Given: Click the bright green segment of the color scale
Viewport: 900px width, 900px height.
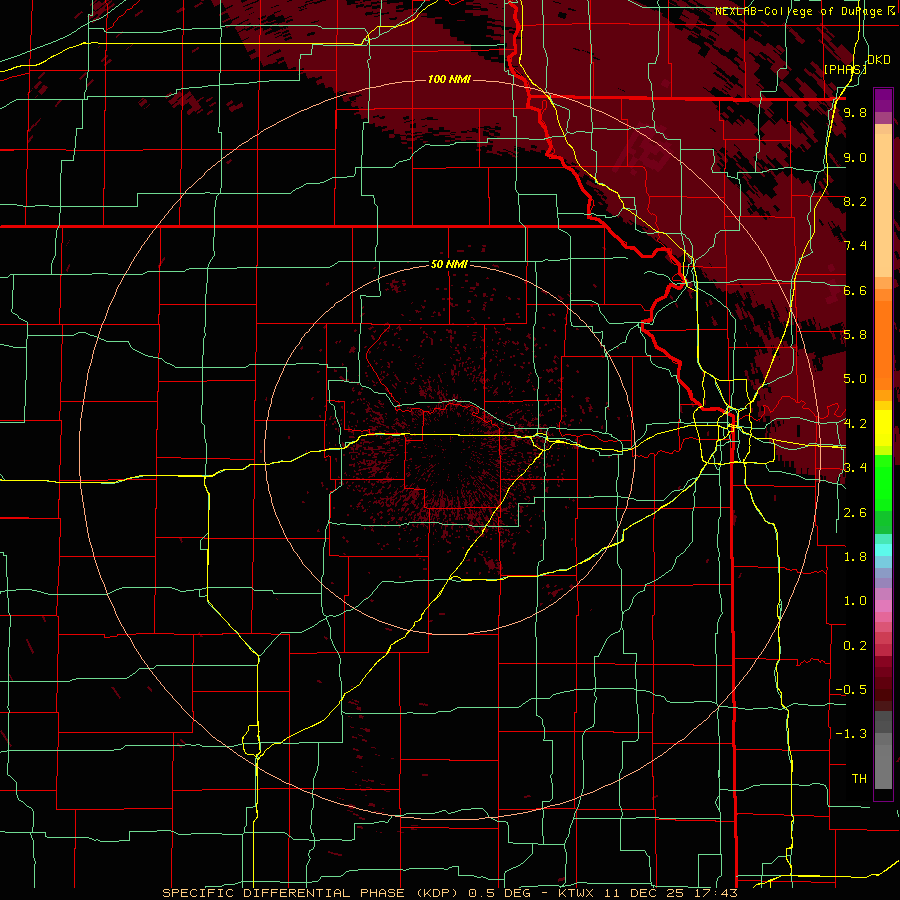Looking at the screenshot, I should (x=883, y=483).
